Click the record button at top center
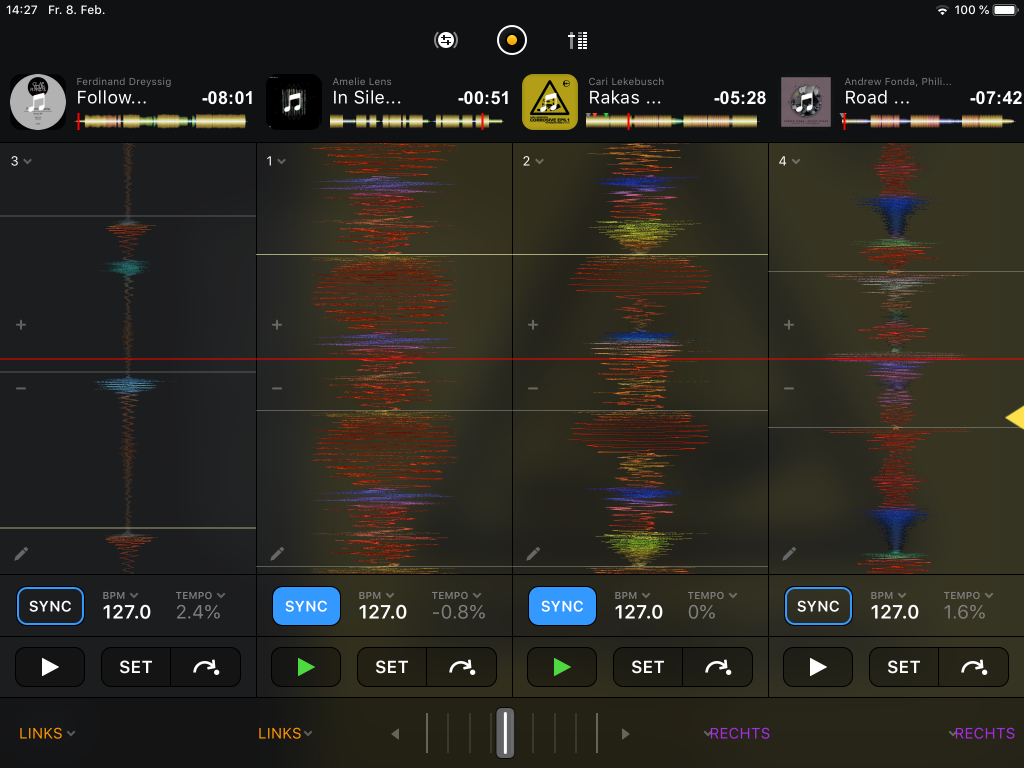Image resolution: width=1024 pixels, height=768 pixels. click(x=511, y=40)
